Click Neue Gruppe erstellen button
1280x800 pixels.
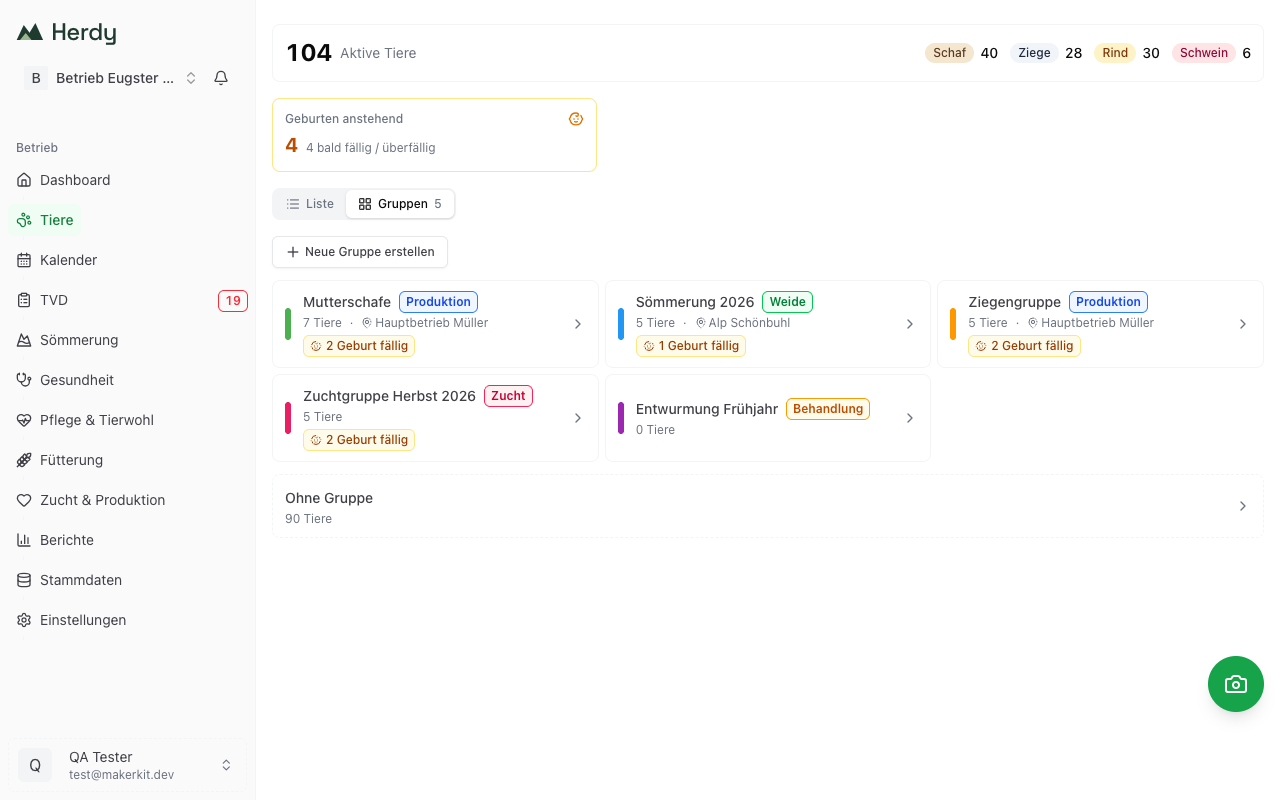tap(360, 252)
